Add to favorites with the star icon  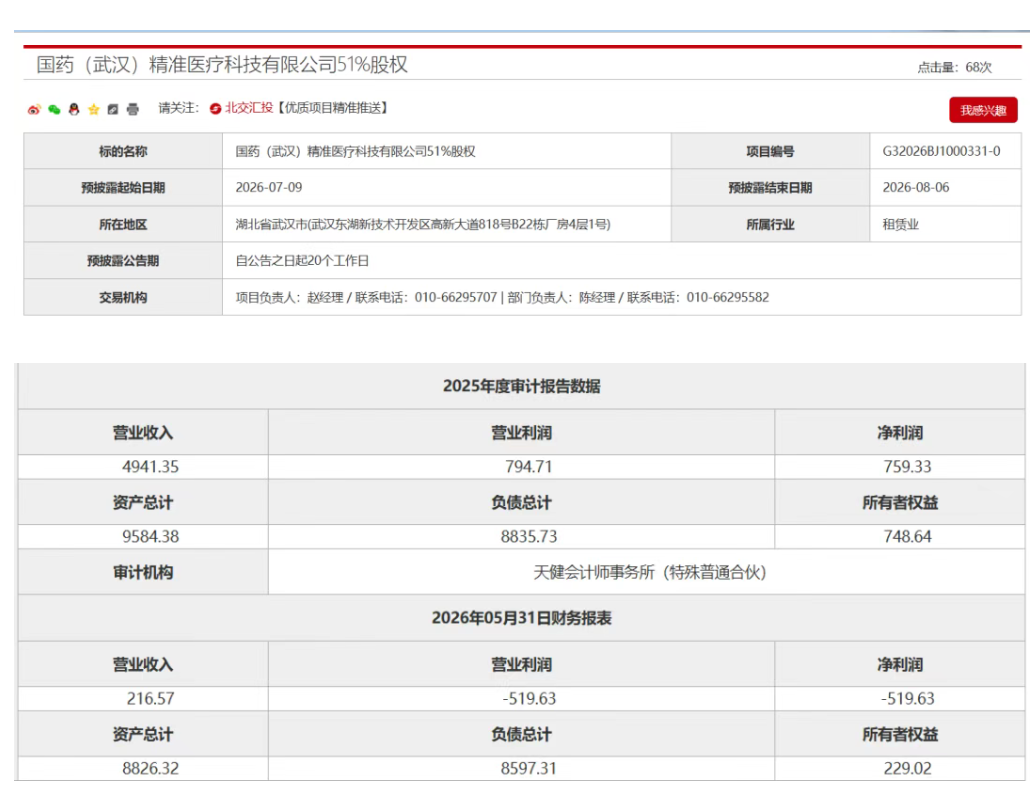pyautogui.click(x=94, y=109)
